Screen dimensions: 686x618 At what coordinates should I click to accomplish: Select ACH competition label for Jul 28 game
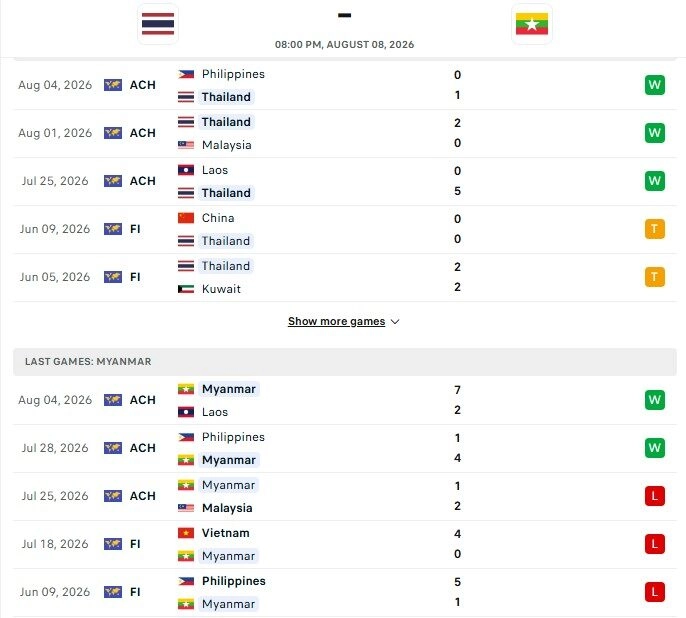point(143,448)
